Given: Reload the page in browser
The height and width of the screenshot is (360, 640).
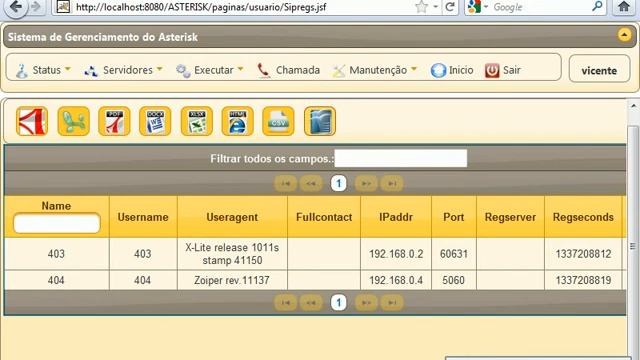Looking at the screenshot, I should [x=450, y=7].
